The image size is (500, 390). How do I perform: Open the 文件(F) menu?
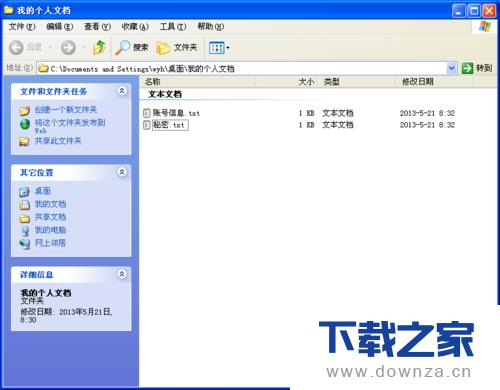pos(22,27)
